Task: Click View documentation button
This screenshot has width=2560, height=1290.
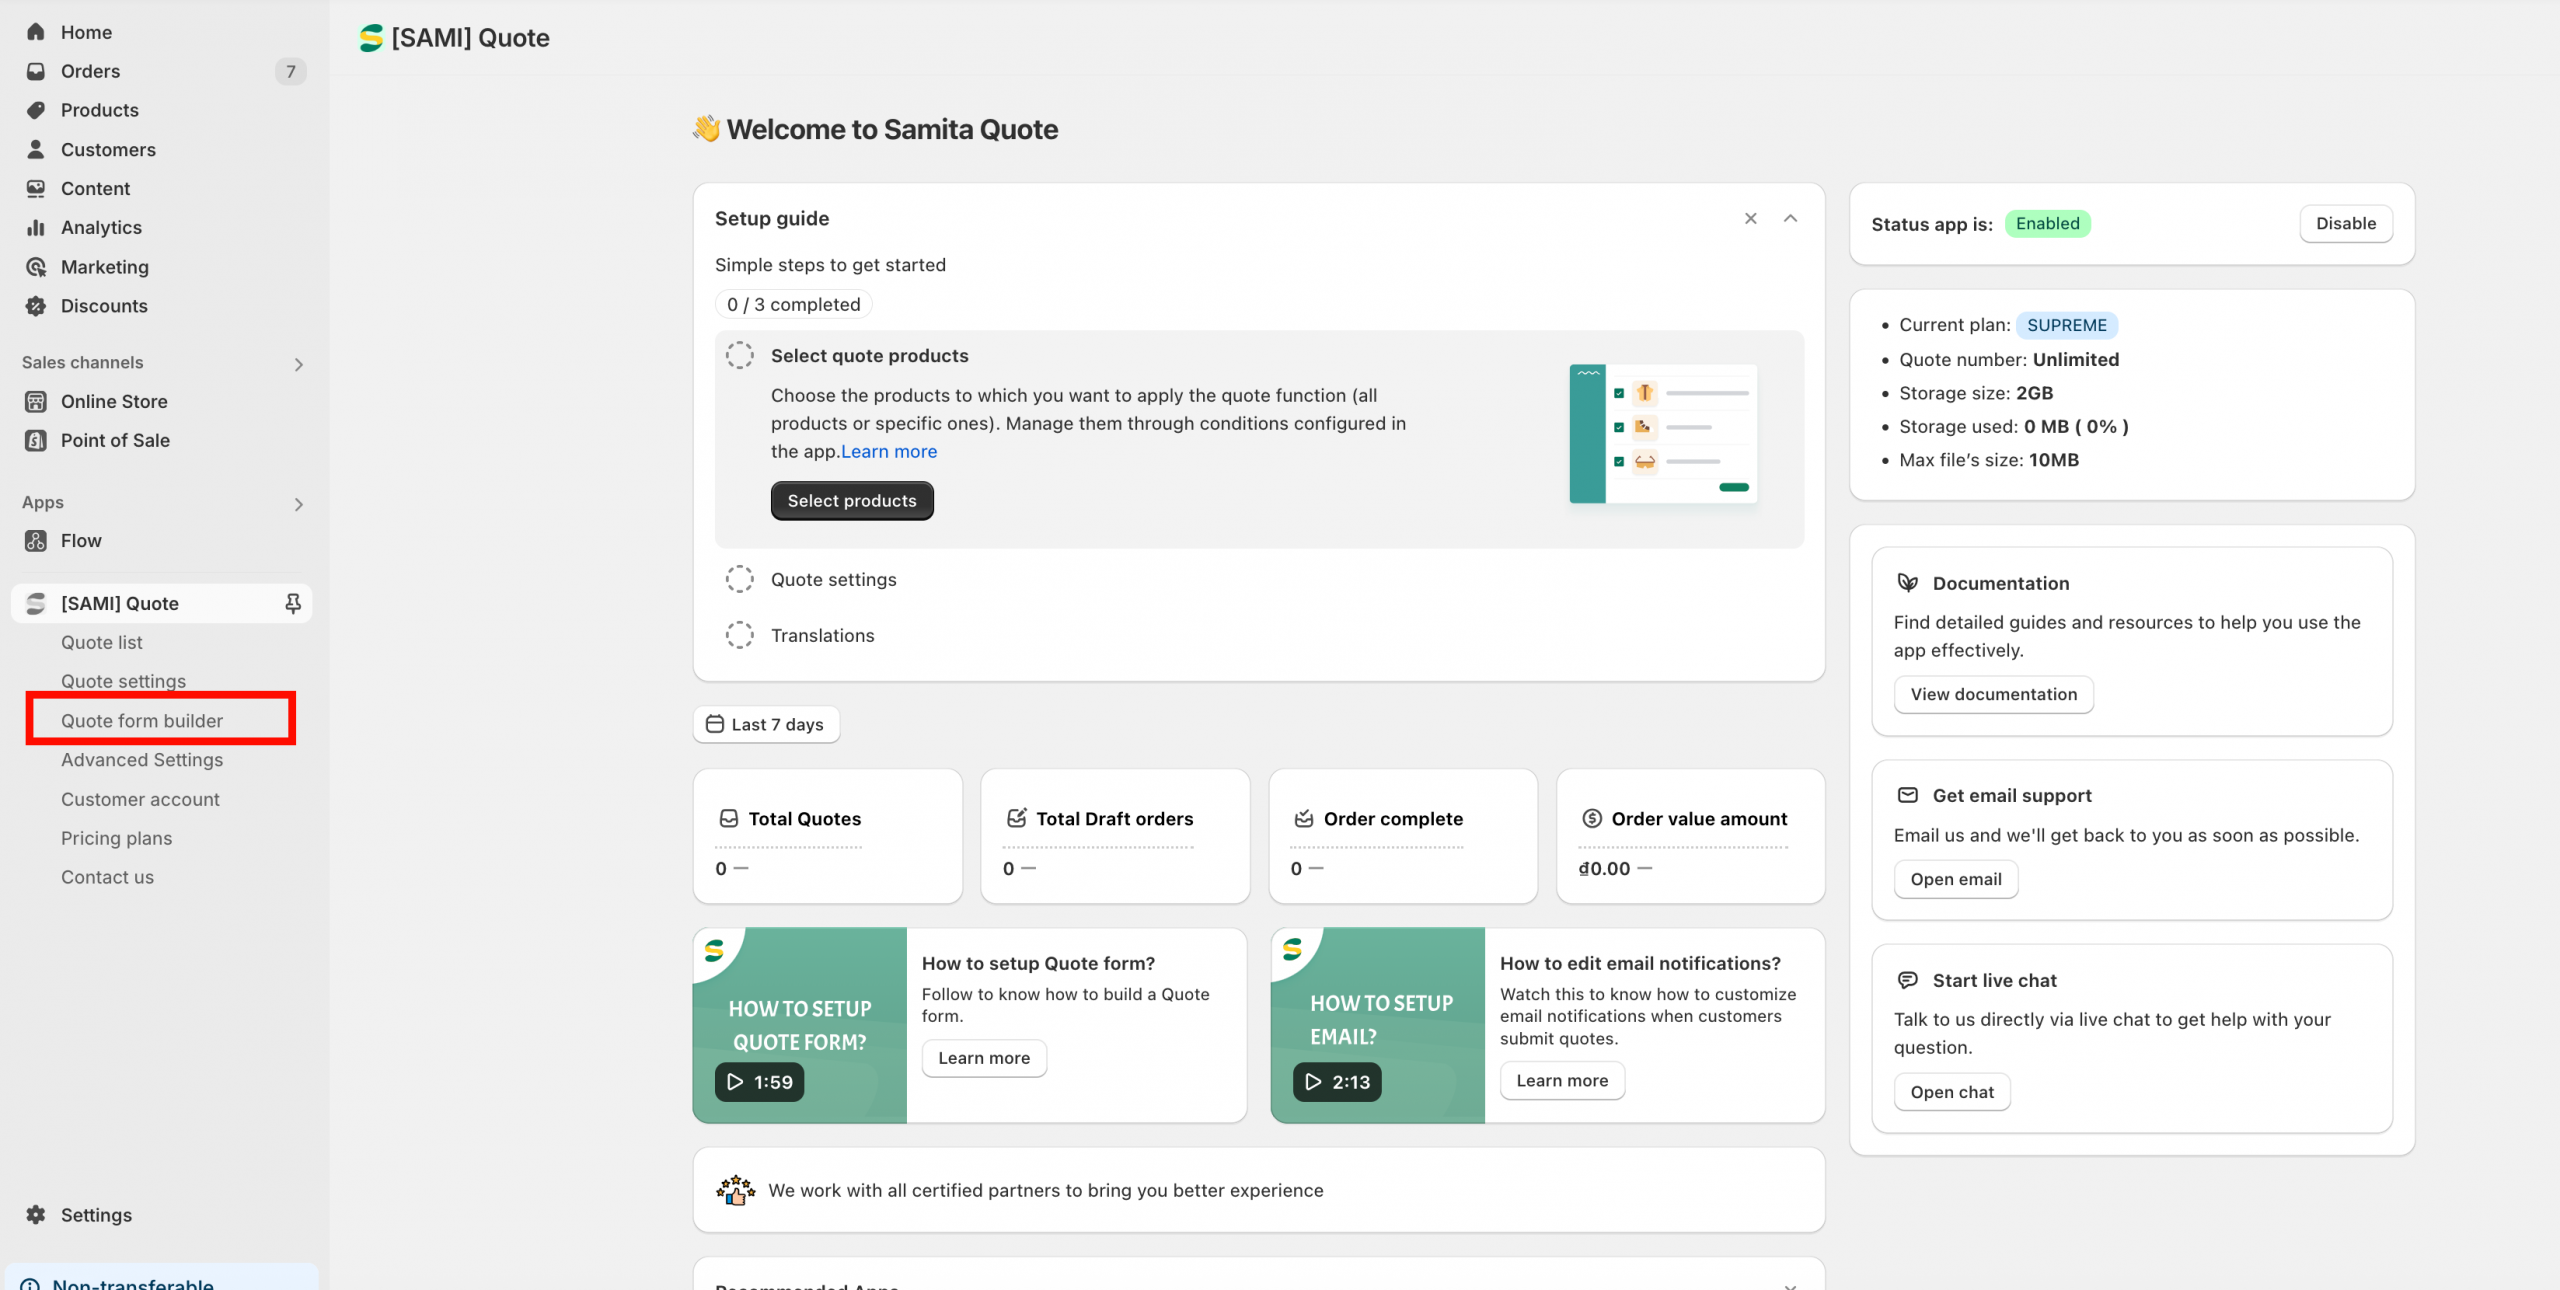Action: (1994, 694)
